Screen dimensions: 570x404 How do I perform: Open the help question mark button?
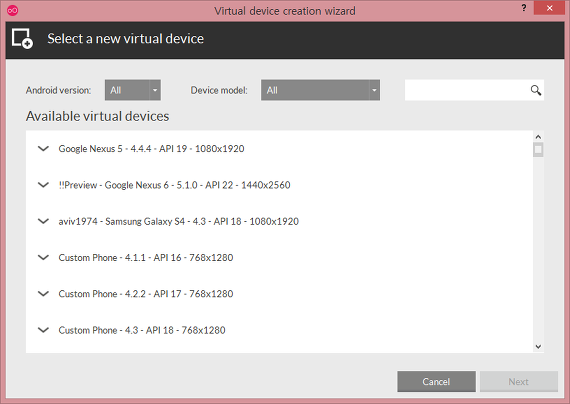523,8
